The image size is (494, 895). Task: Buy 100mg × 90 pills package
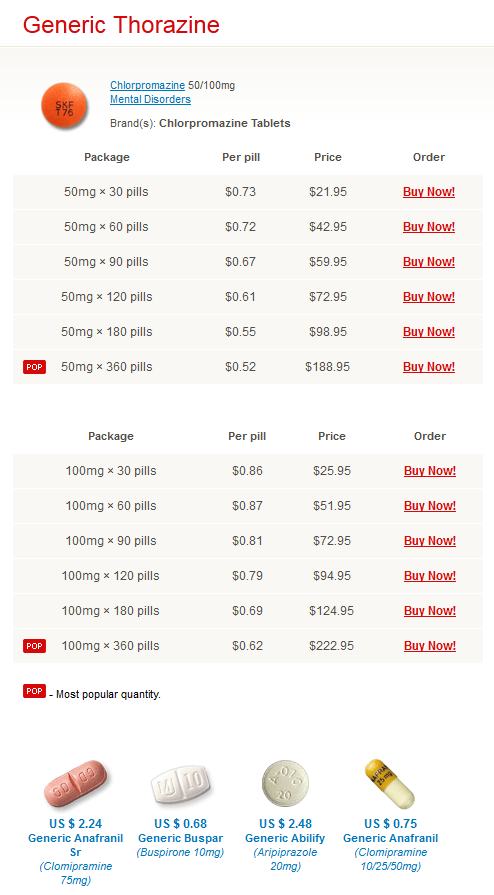tap(430, 541)
